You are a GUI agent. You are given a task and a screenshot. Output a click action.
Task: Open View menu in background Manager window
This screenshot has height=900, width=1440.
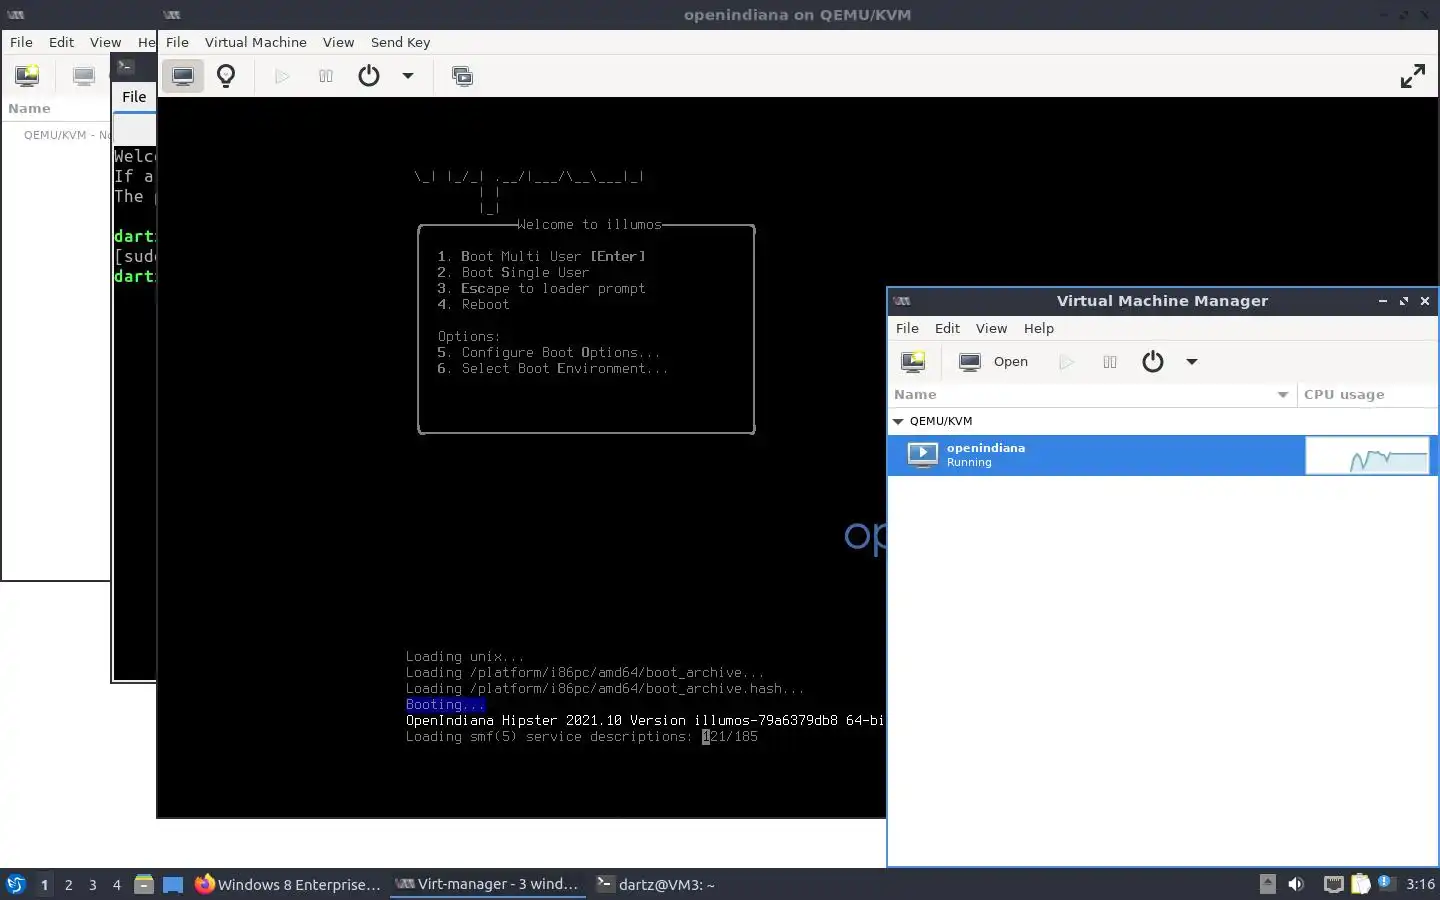click(x=105, y=42)
